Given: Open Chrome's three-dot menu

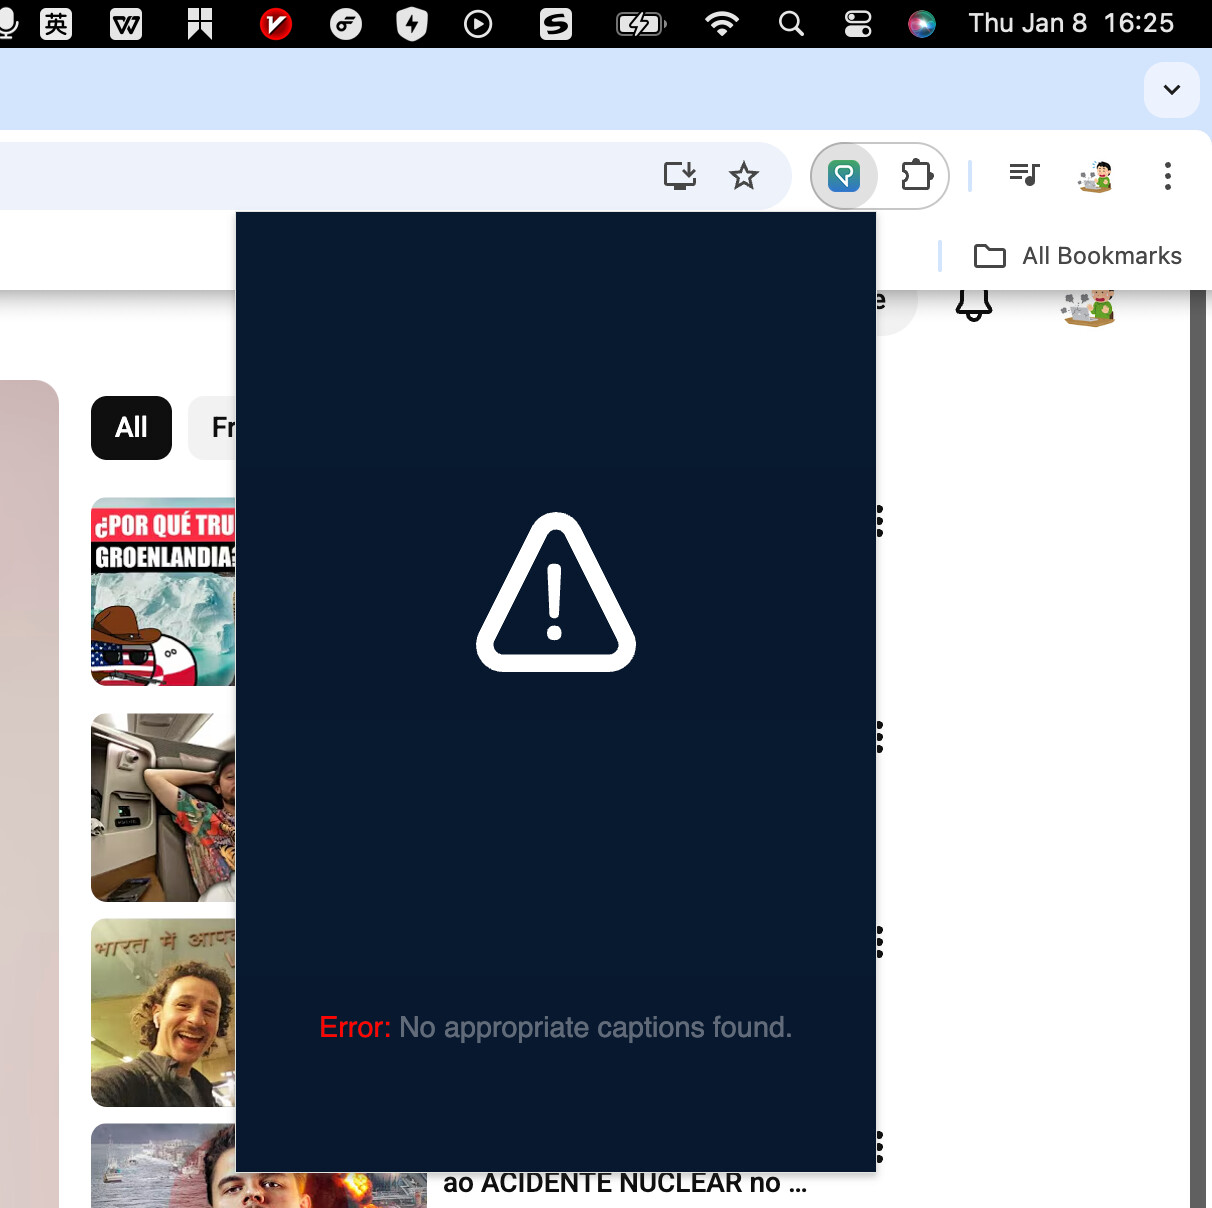Looking at the screenshot, I should point(1167,177).
